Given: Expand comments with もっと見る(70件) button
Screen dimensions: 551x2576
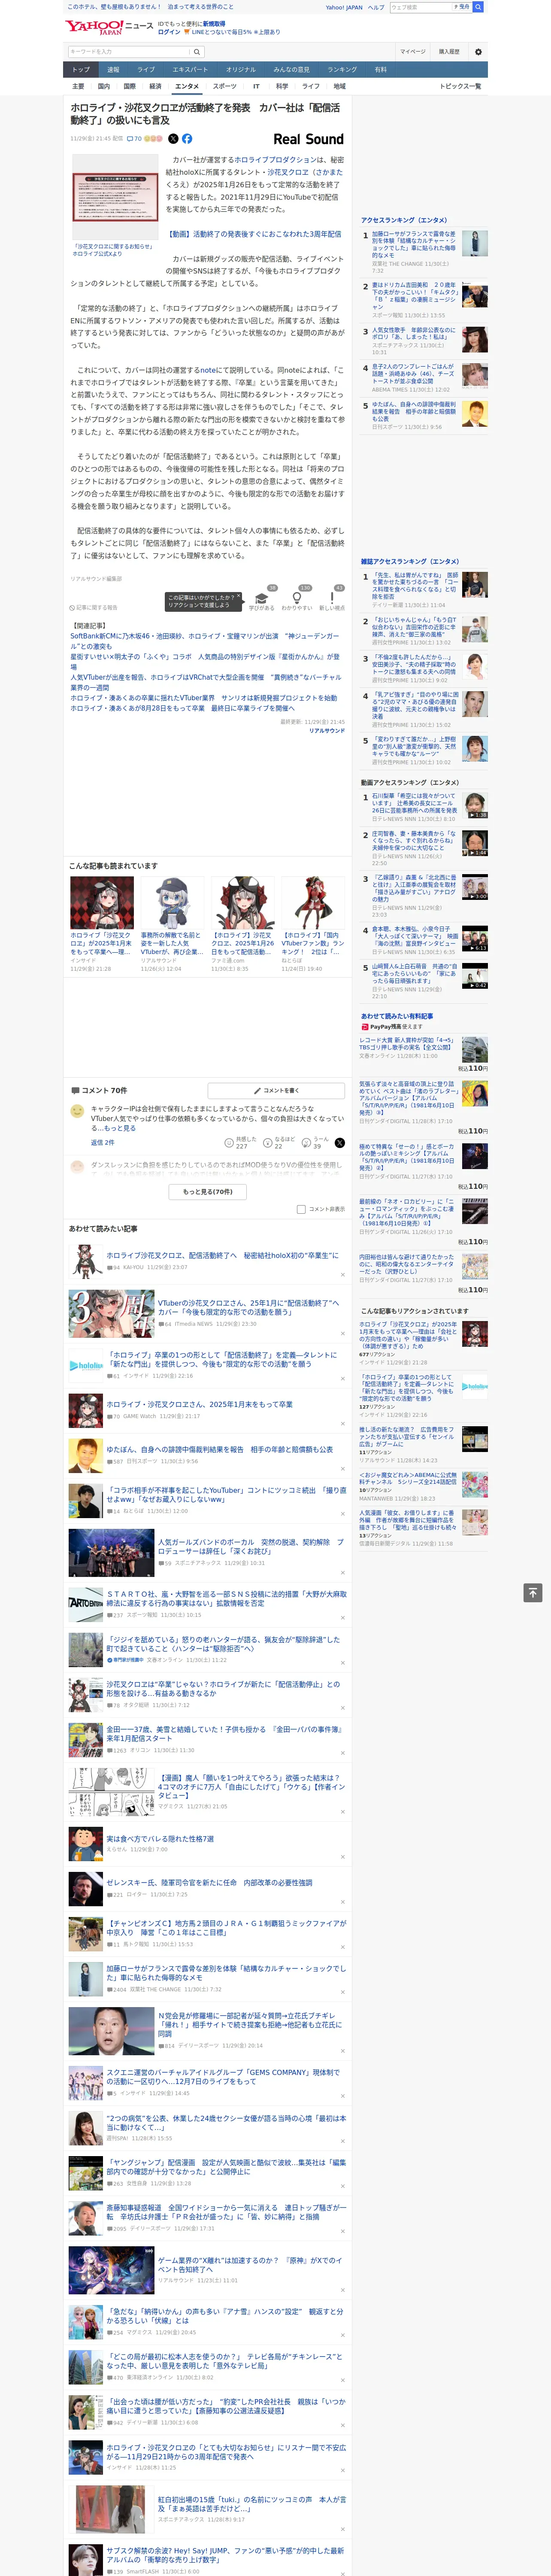Looking at the screenshot, I should (208, 1192).
